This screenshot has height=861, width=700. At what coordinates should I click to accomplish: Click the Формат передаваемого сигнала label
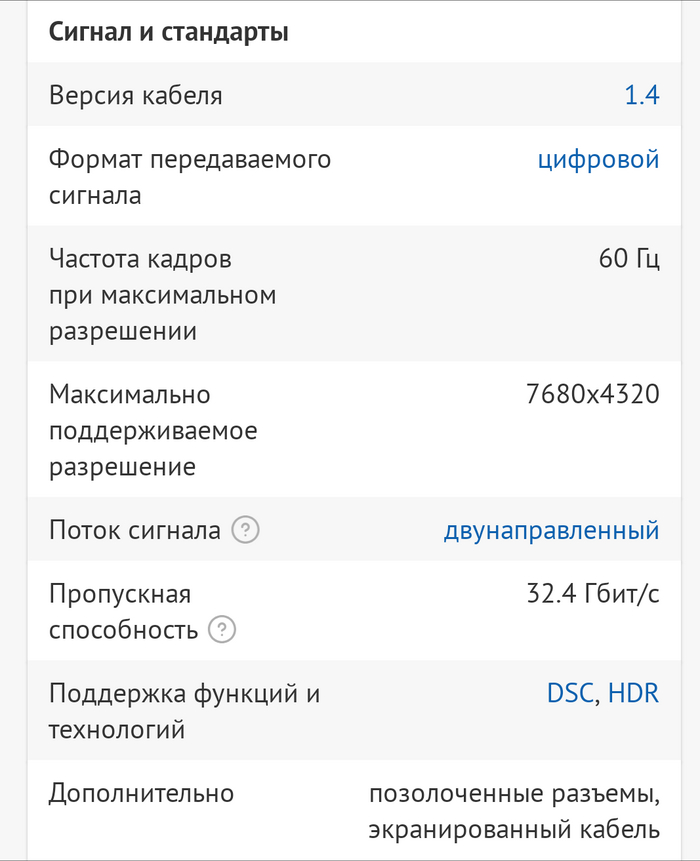[x=190, y=177]
